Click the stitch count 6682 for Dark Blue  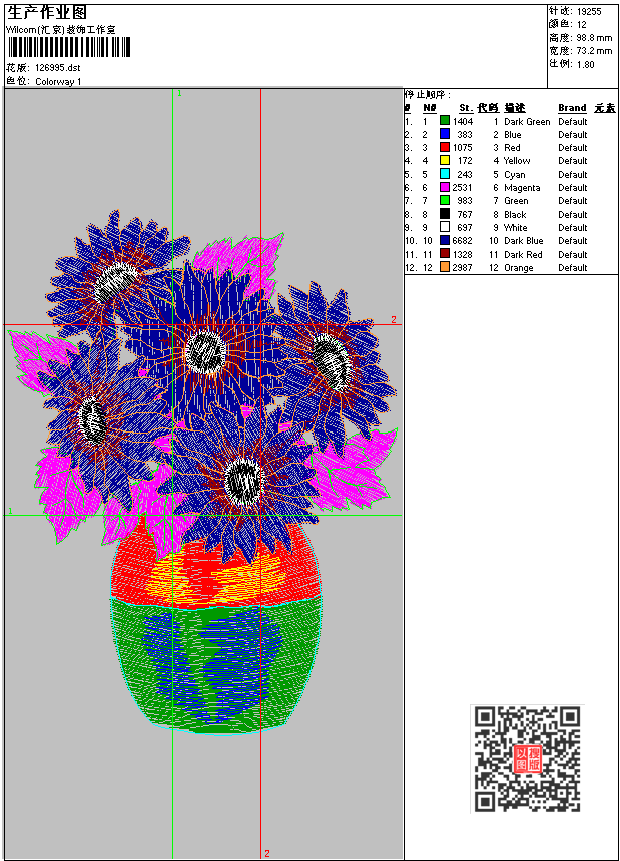click(462, 241)
